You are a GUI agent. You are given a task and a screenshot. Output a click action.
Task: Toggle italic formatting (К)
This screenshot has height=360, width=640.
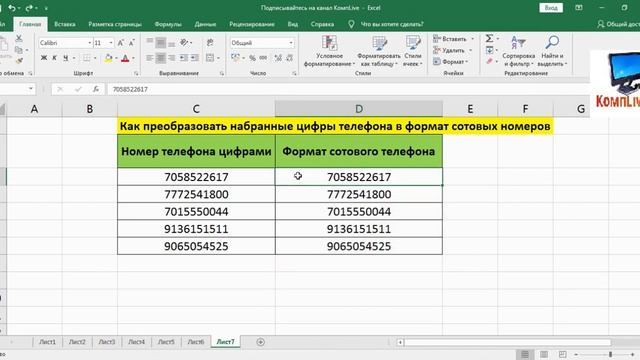[x=54, y=58]
